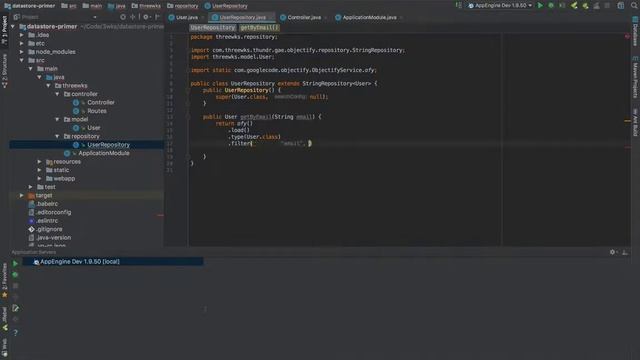
Task: Click the getByEmail method name in code
Action: (x=256, y=117)
